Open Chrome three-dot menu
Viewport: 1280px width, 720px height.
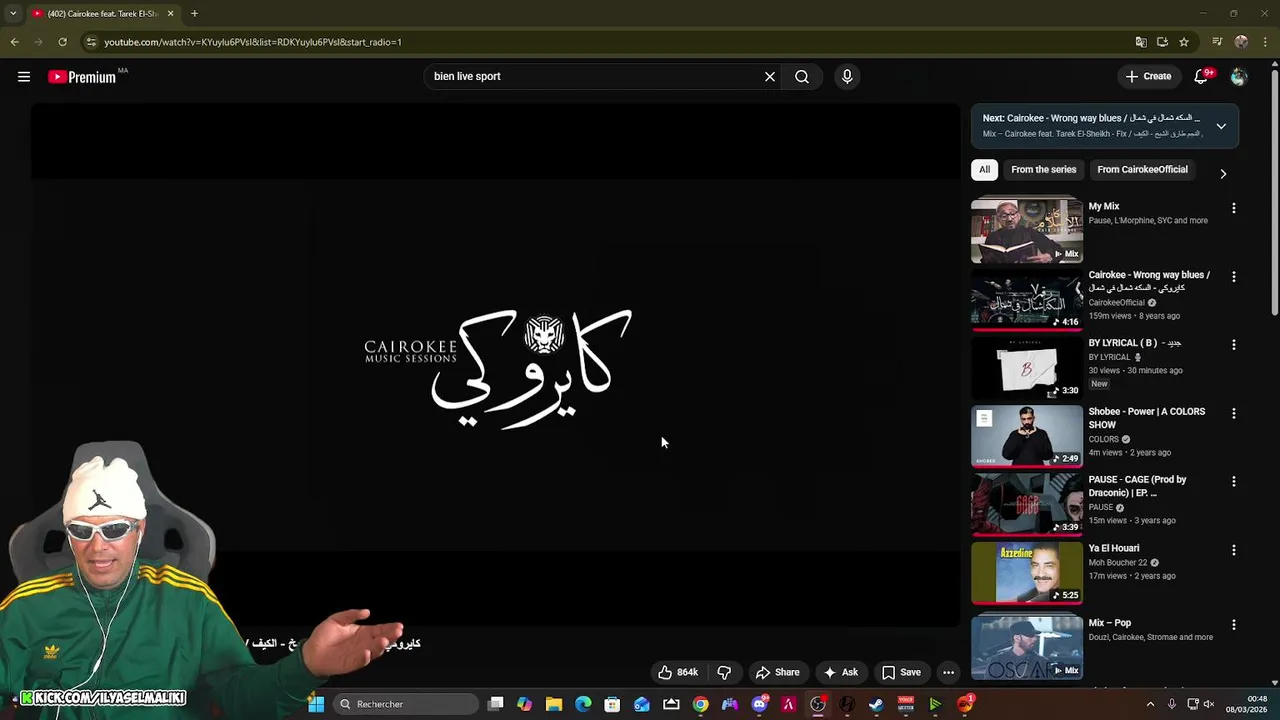click(x=1265, y=42)
